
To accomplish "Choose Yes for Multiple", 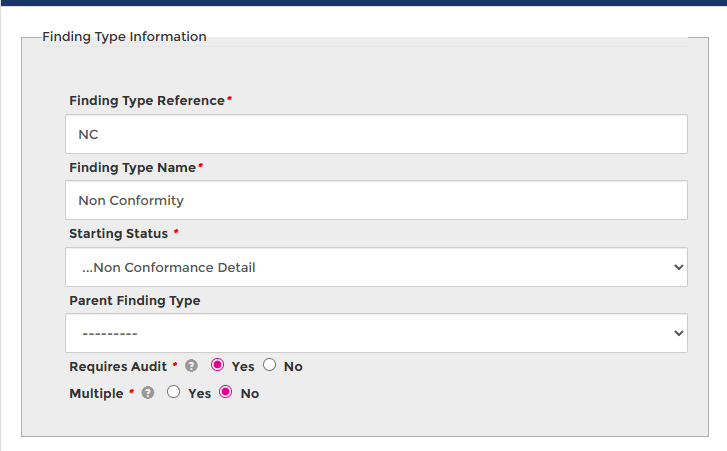I will click(174, 392).
